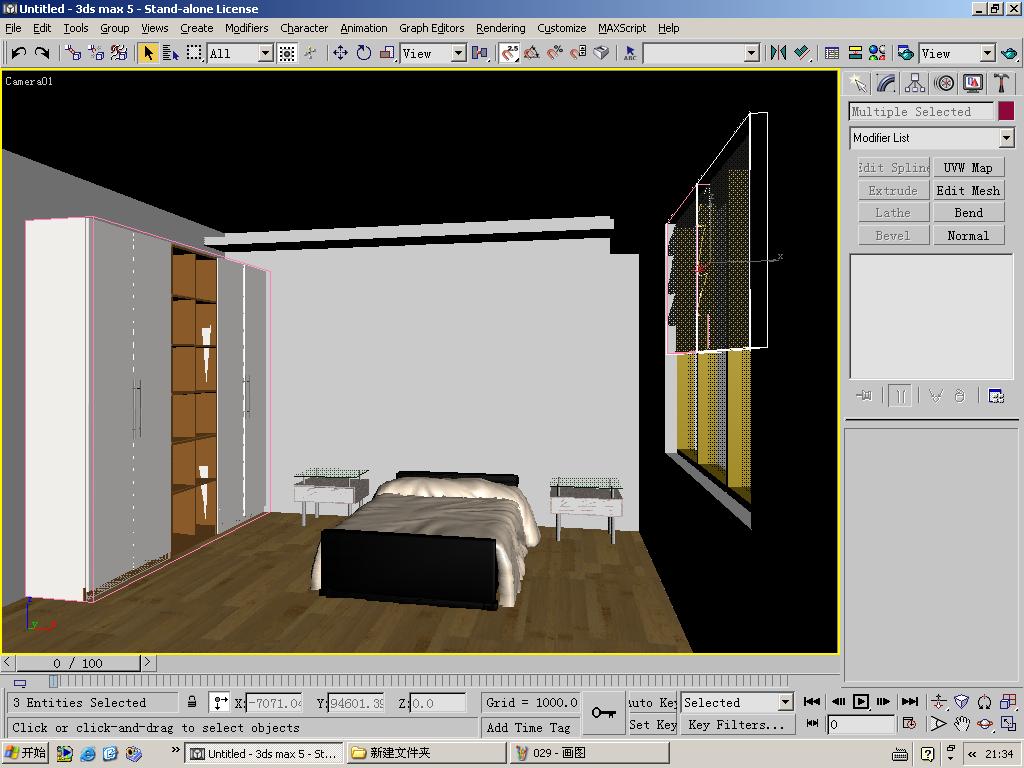The width and height of the screenshot is (1024, 768).
Task: Open the Hierarchy panel tab
Action: pyautogui.click(x=915, y=84)
